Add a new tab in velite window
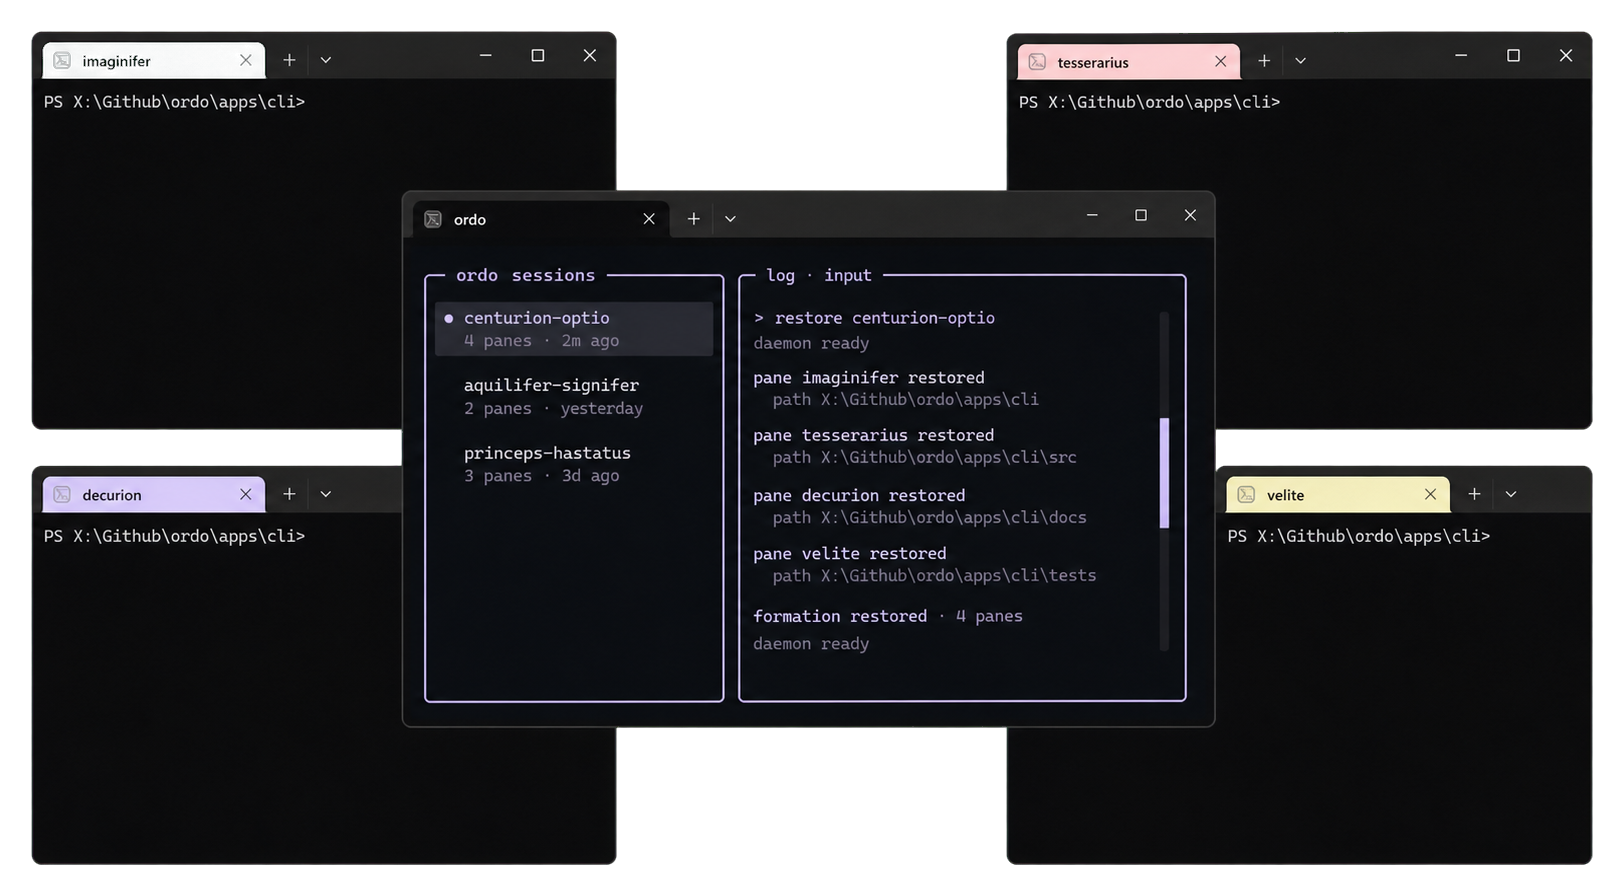 coord(1474,494)
